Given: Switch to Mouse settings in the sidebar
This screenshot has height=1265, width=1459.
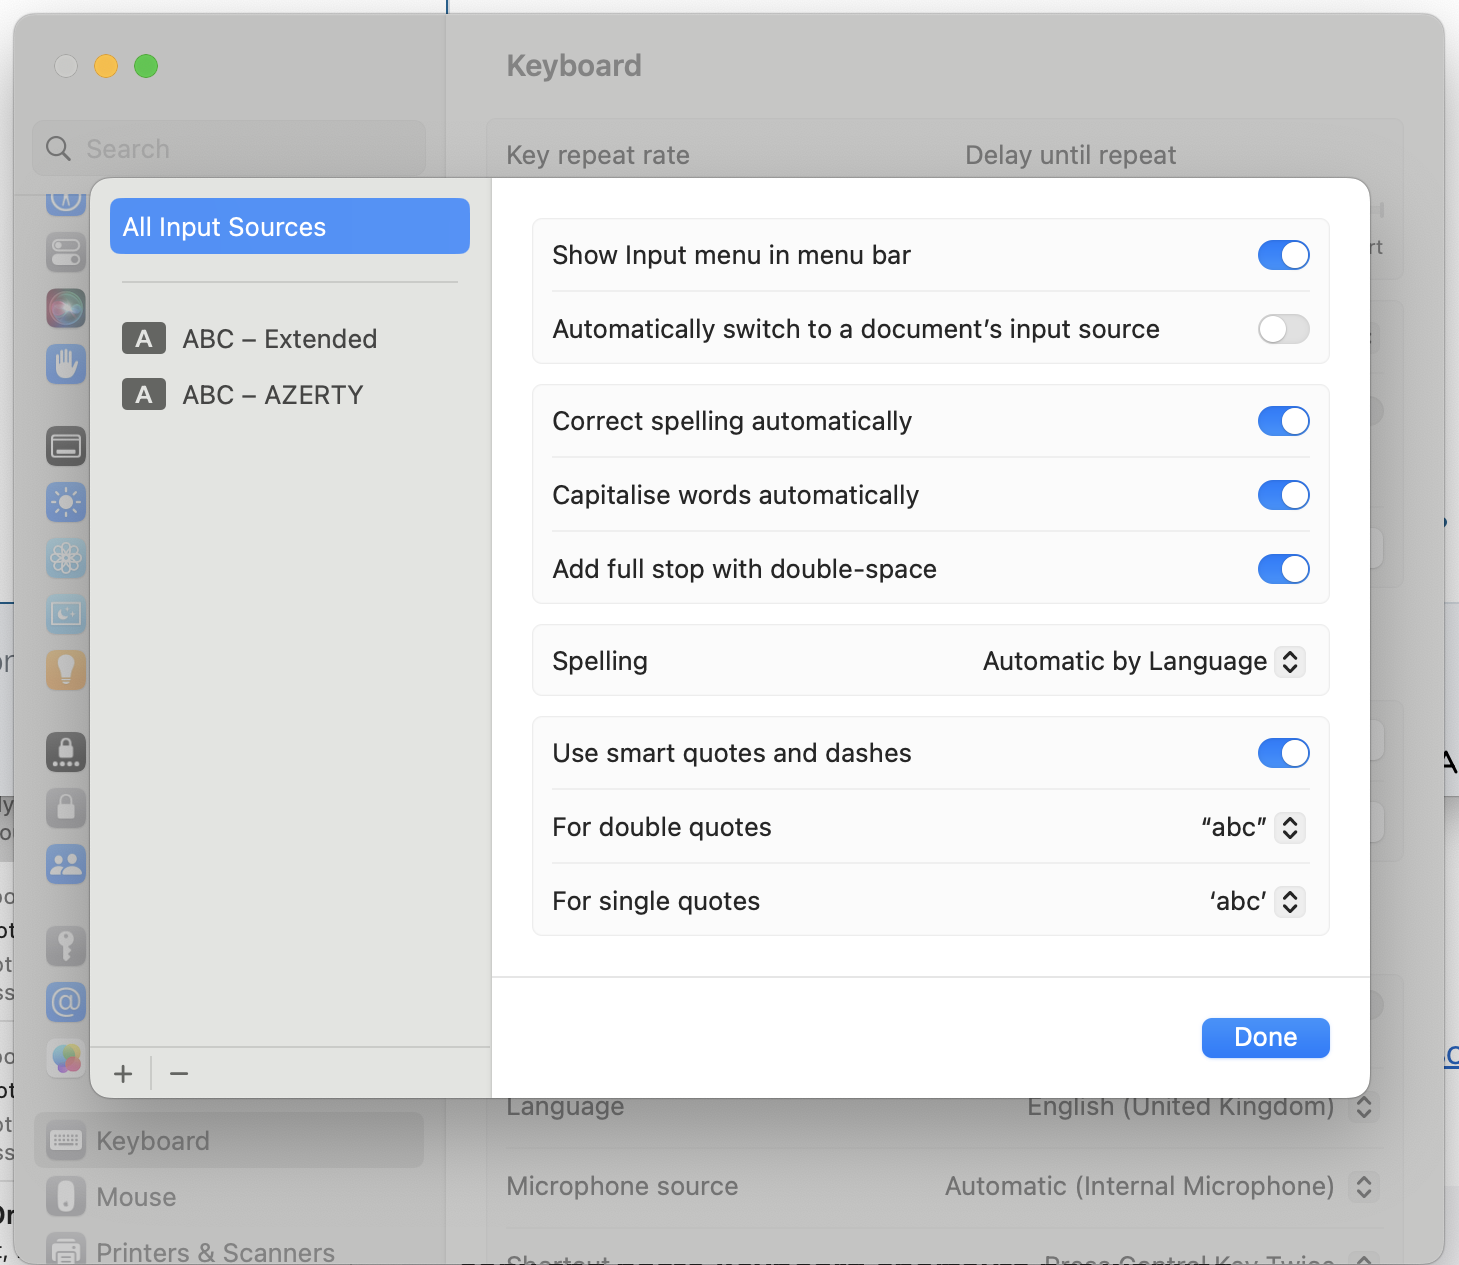Looking at the screenshot, I should [x=136, y=1196].
